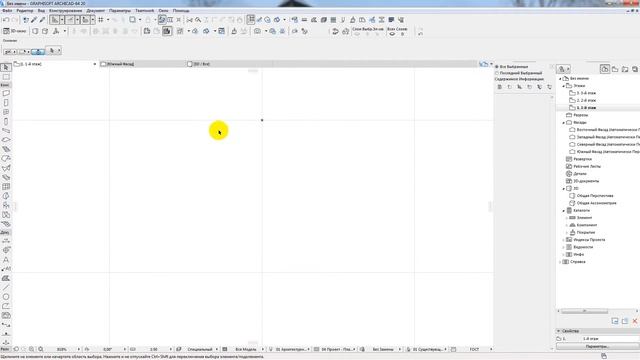Viewport: 640px width, 360px height.
Task: Select the Column tool
Action: pos(6,121)
